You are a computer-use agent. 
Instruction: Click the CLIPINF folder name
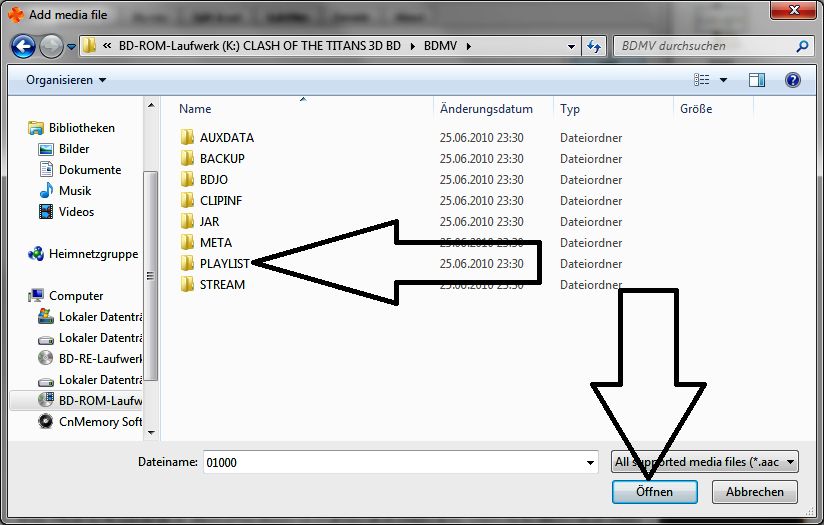(x=221, y=201)
